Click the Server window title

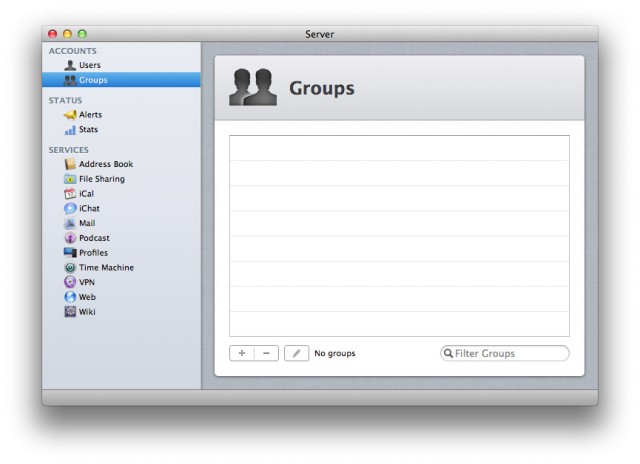click(x=320, y=34)
